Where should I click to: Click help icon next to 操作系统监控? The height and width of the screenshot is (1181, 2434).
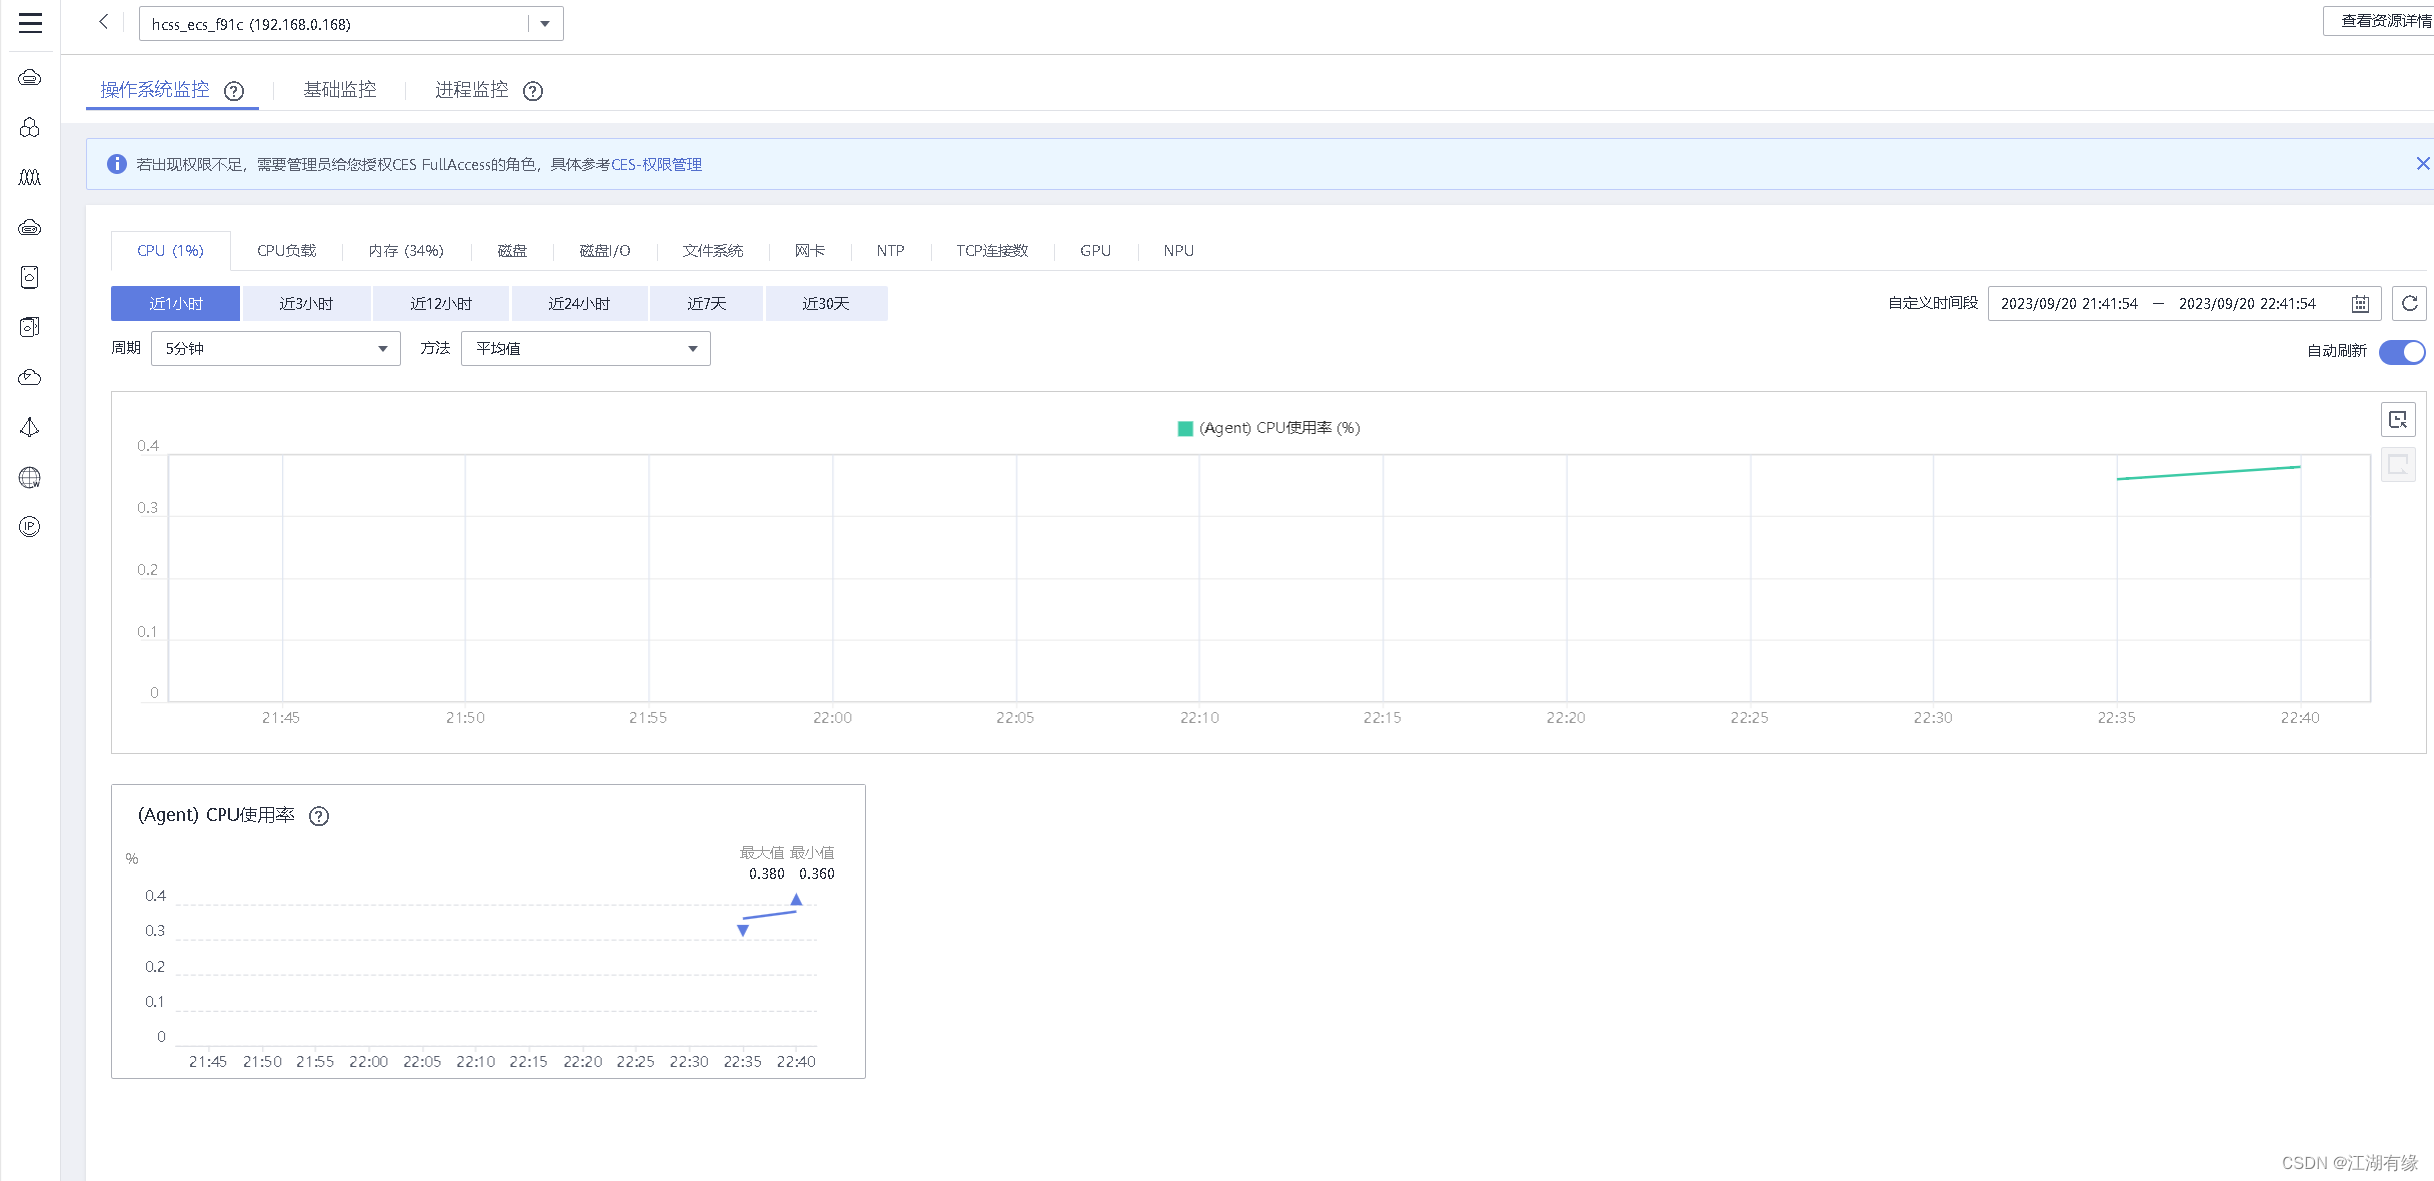click(234, 91)
